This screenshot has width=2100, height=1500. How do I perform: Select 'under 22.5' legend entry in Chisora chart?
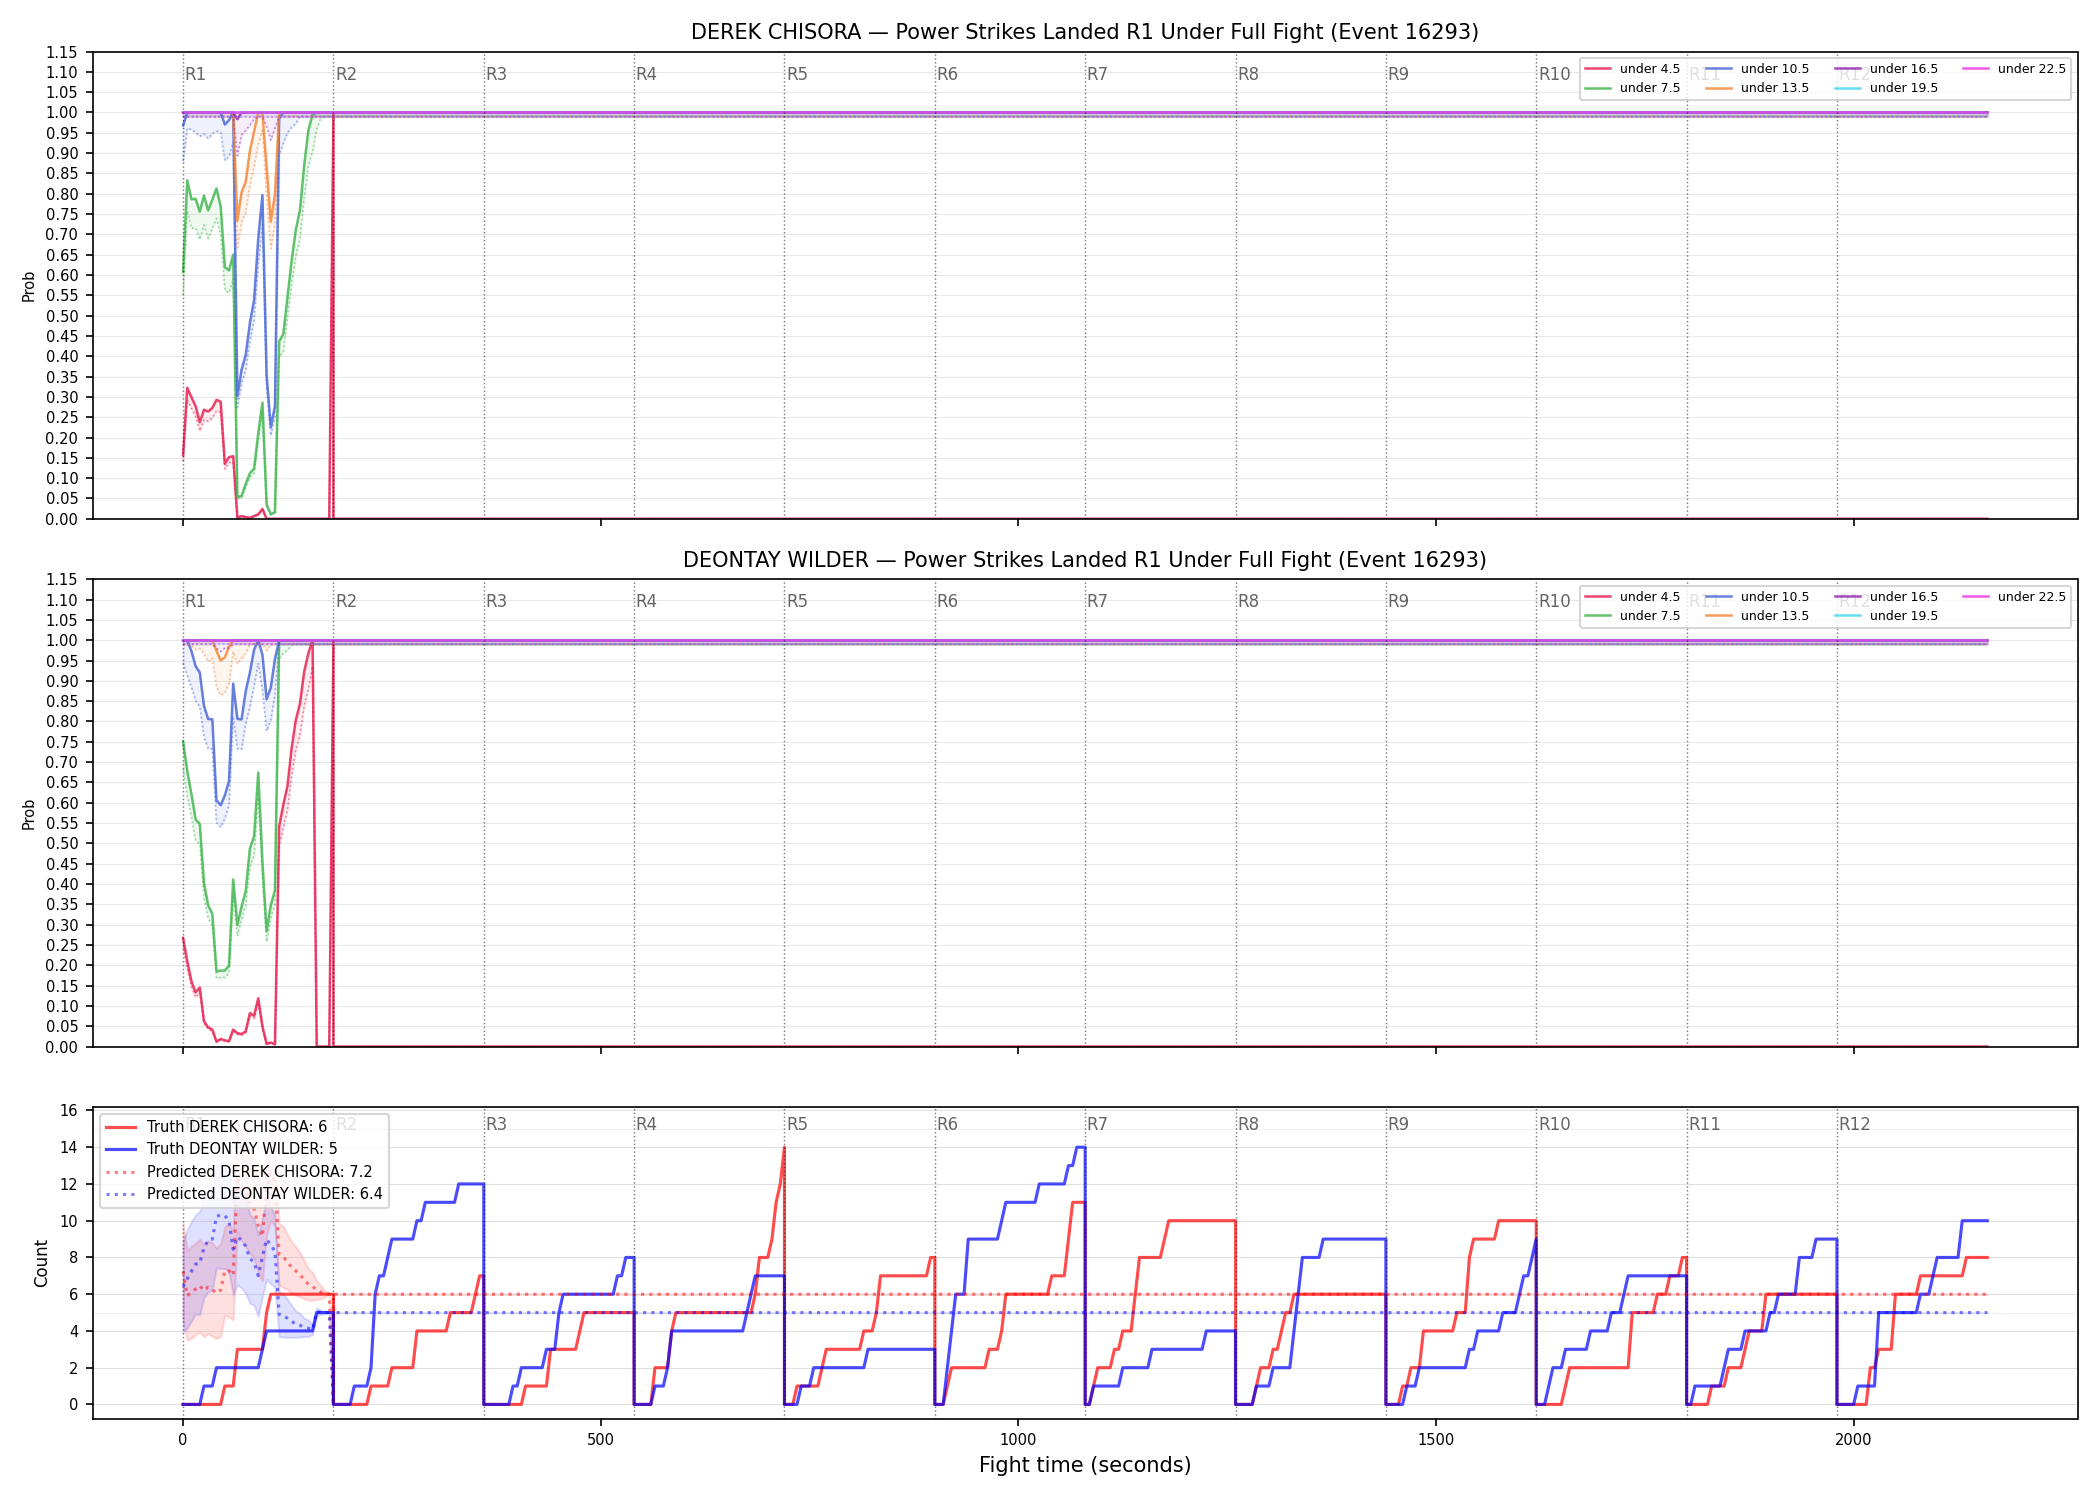pyautogui.click(x=2014, y=69)
